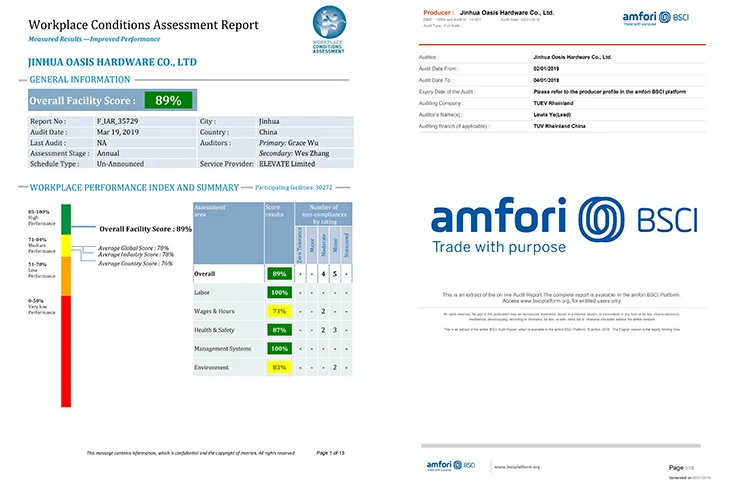The image size is (750, 485).
Task: Click the Wages & Hours 73% score cell
Action: [x=279, y=311]
